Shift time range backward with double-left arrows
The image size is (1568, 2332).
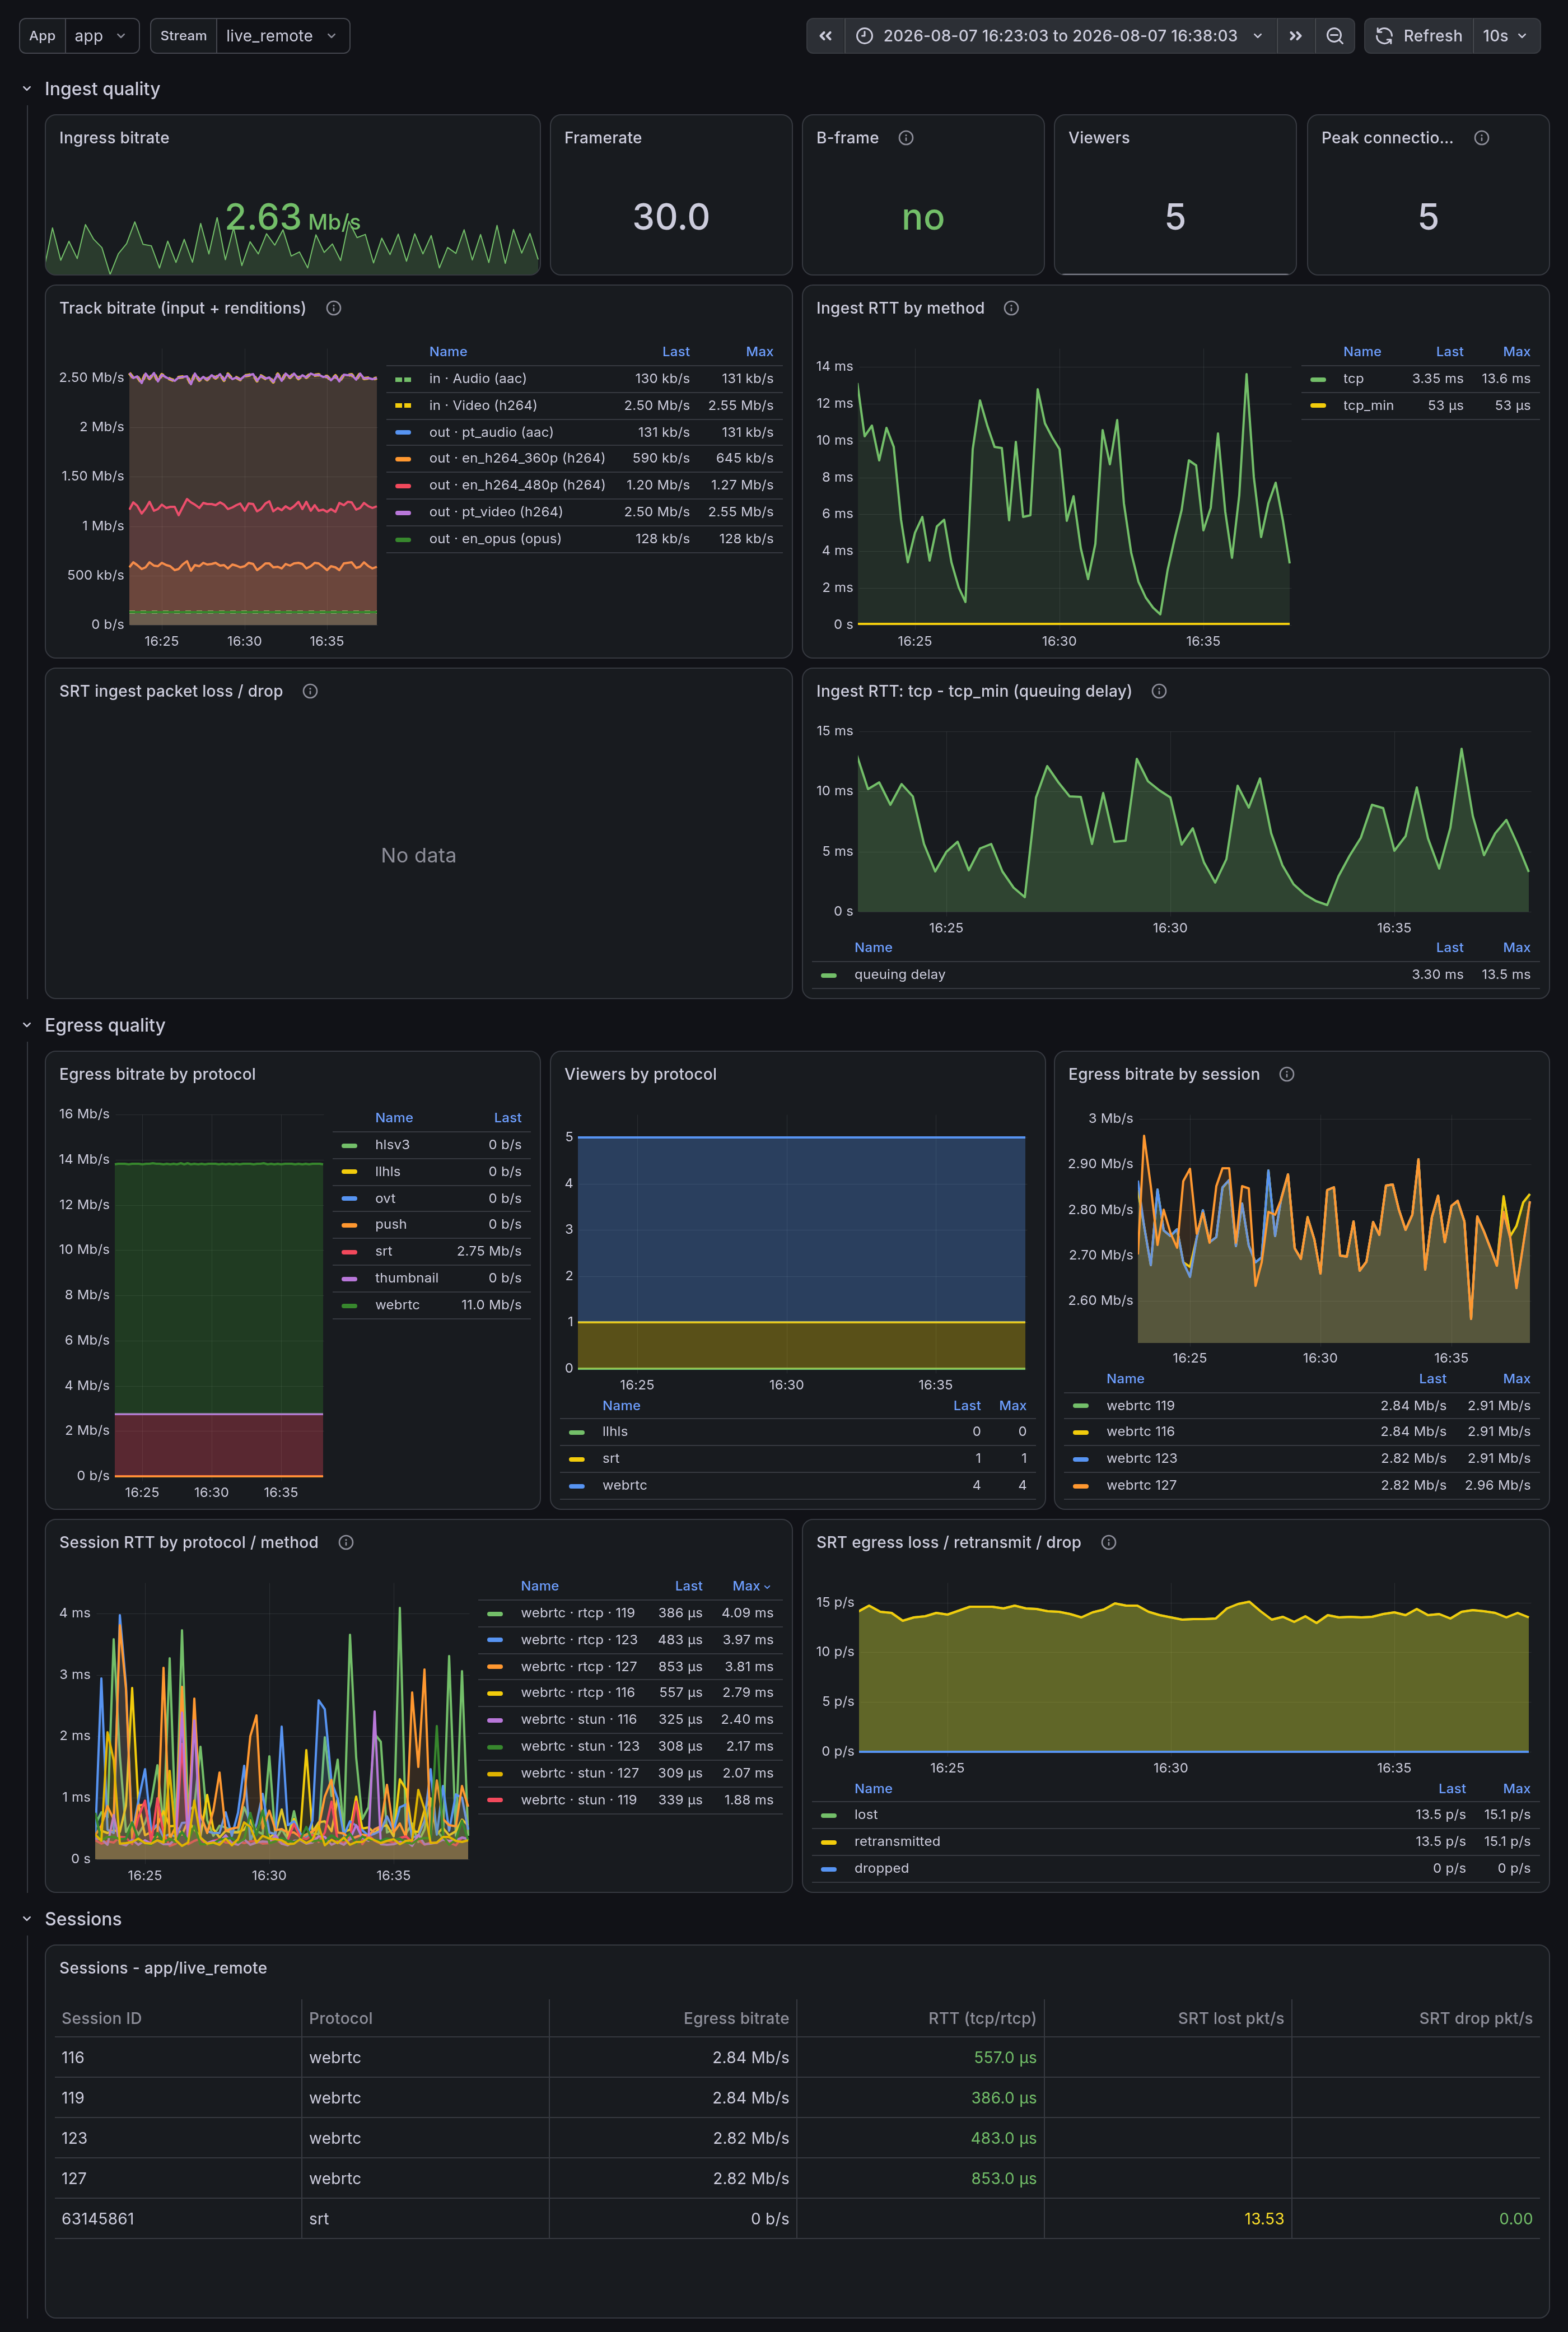[x=826, y=36]
